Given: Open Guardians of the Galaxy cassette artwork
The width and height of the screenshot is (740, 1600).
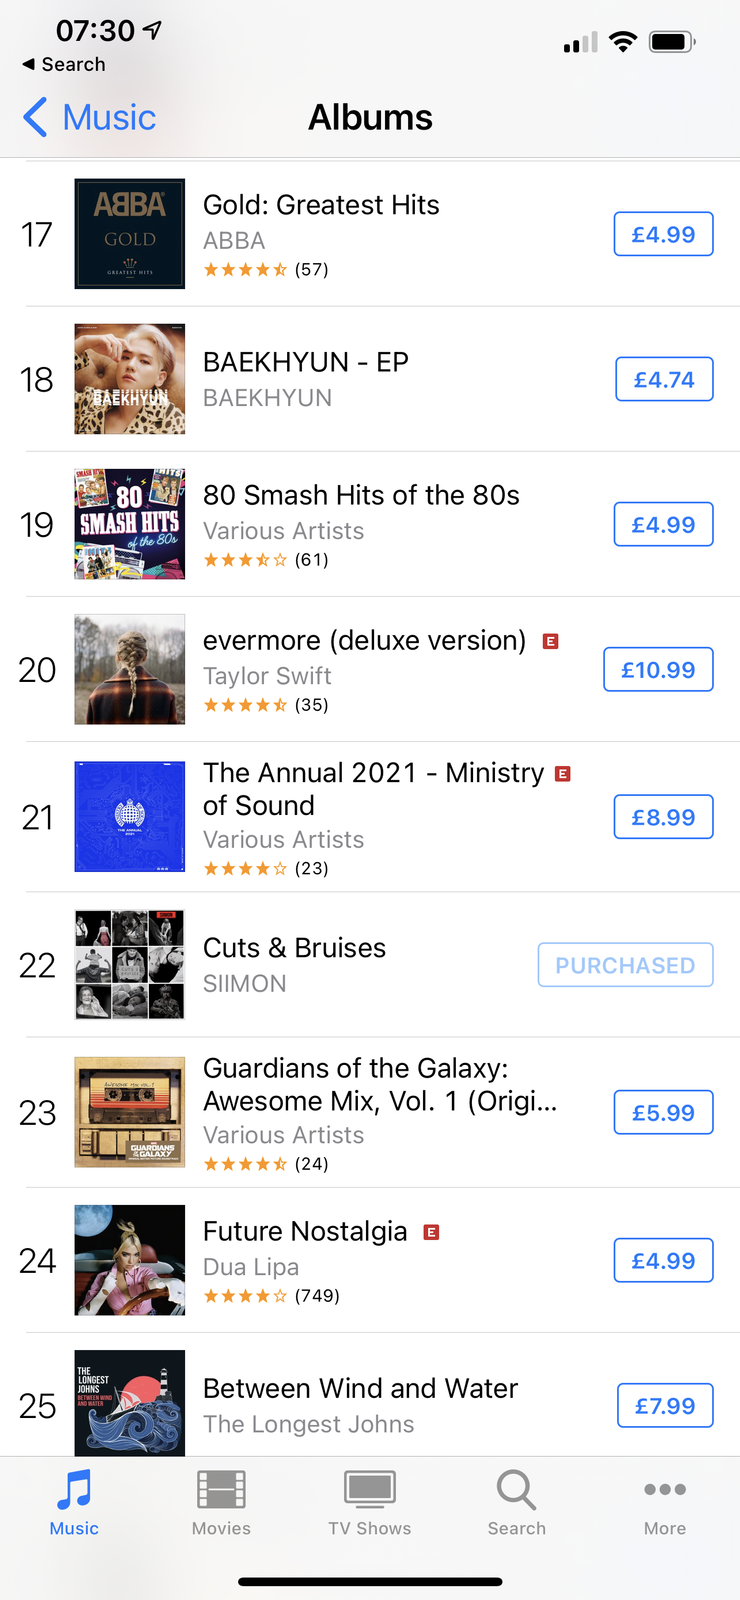Looking at the screenshot, I should tap(130, 1112).
